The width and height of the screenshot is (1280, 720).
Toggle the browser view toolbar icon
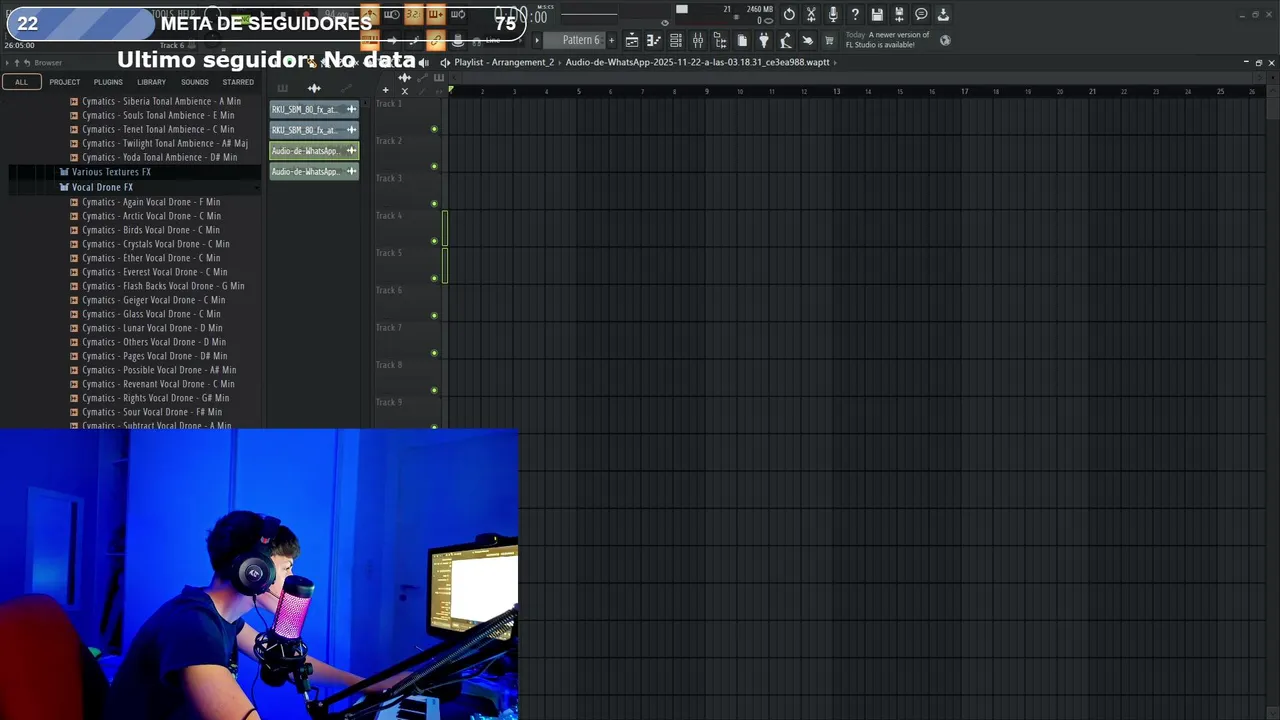[720, 40]
